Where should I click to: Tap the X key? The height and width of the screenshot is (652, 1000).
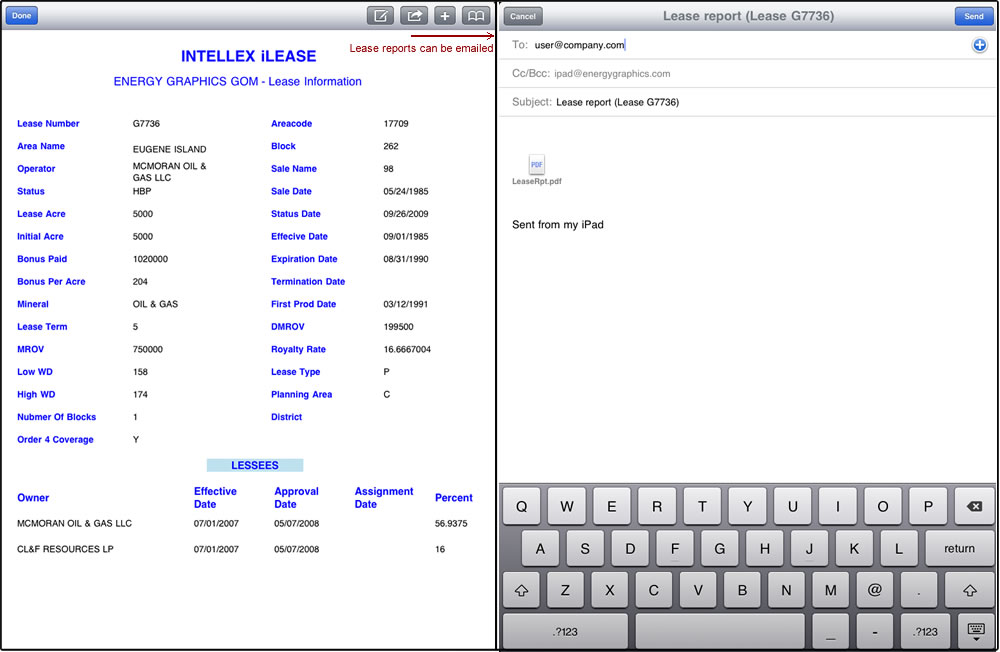tap(609, 590)
